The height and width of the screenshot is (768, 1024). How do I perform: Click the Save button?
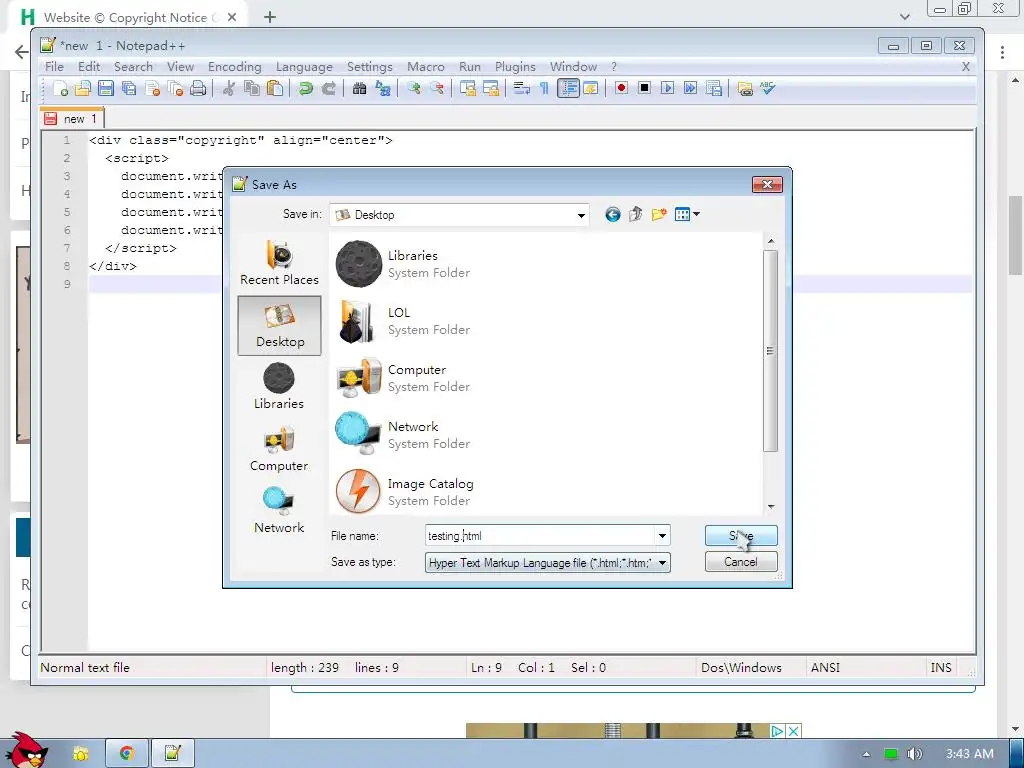click(741, 536)
